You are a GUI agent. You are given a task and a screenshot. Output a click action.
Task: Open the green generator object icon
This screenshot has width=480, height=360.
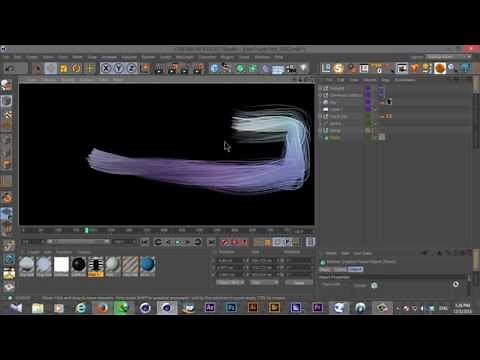[x=240, y=69]
